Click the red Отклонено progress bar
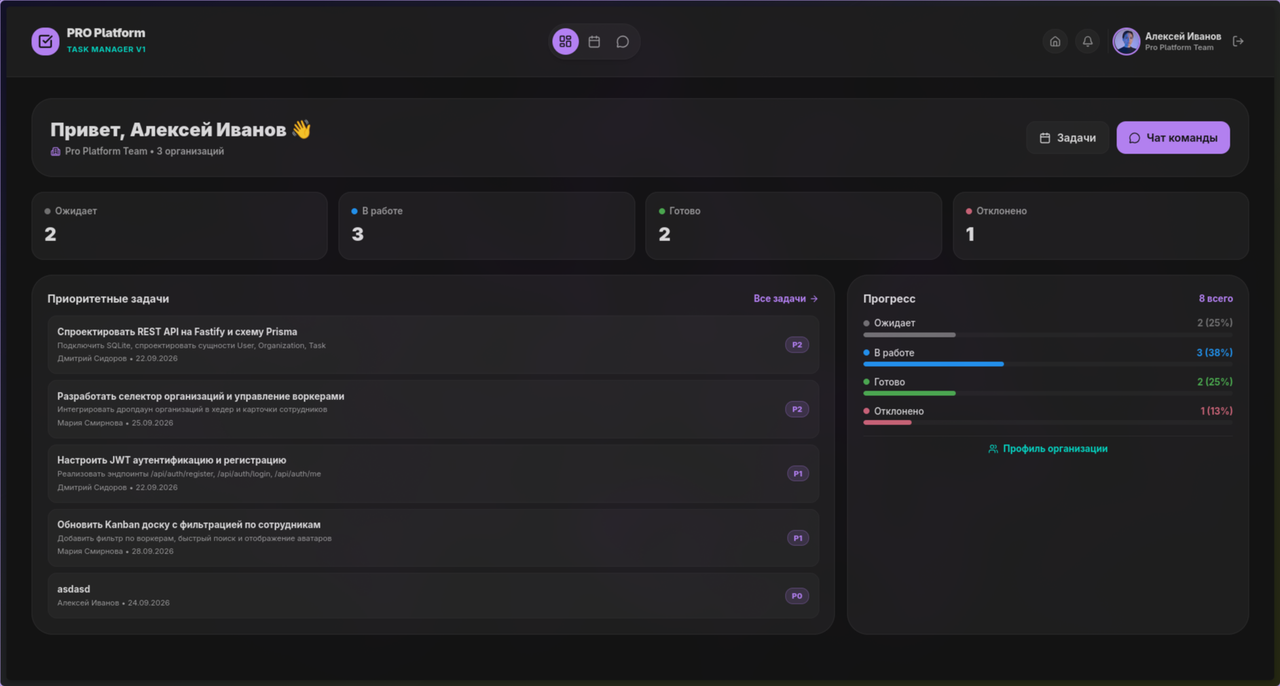This screenshot has height=686, width=1280. click(x=887, y=423)
